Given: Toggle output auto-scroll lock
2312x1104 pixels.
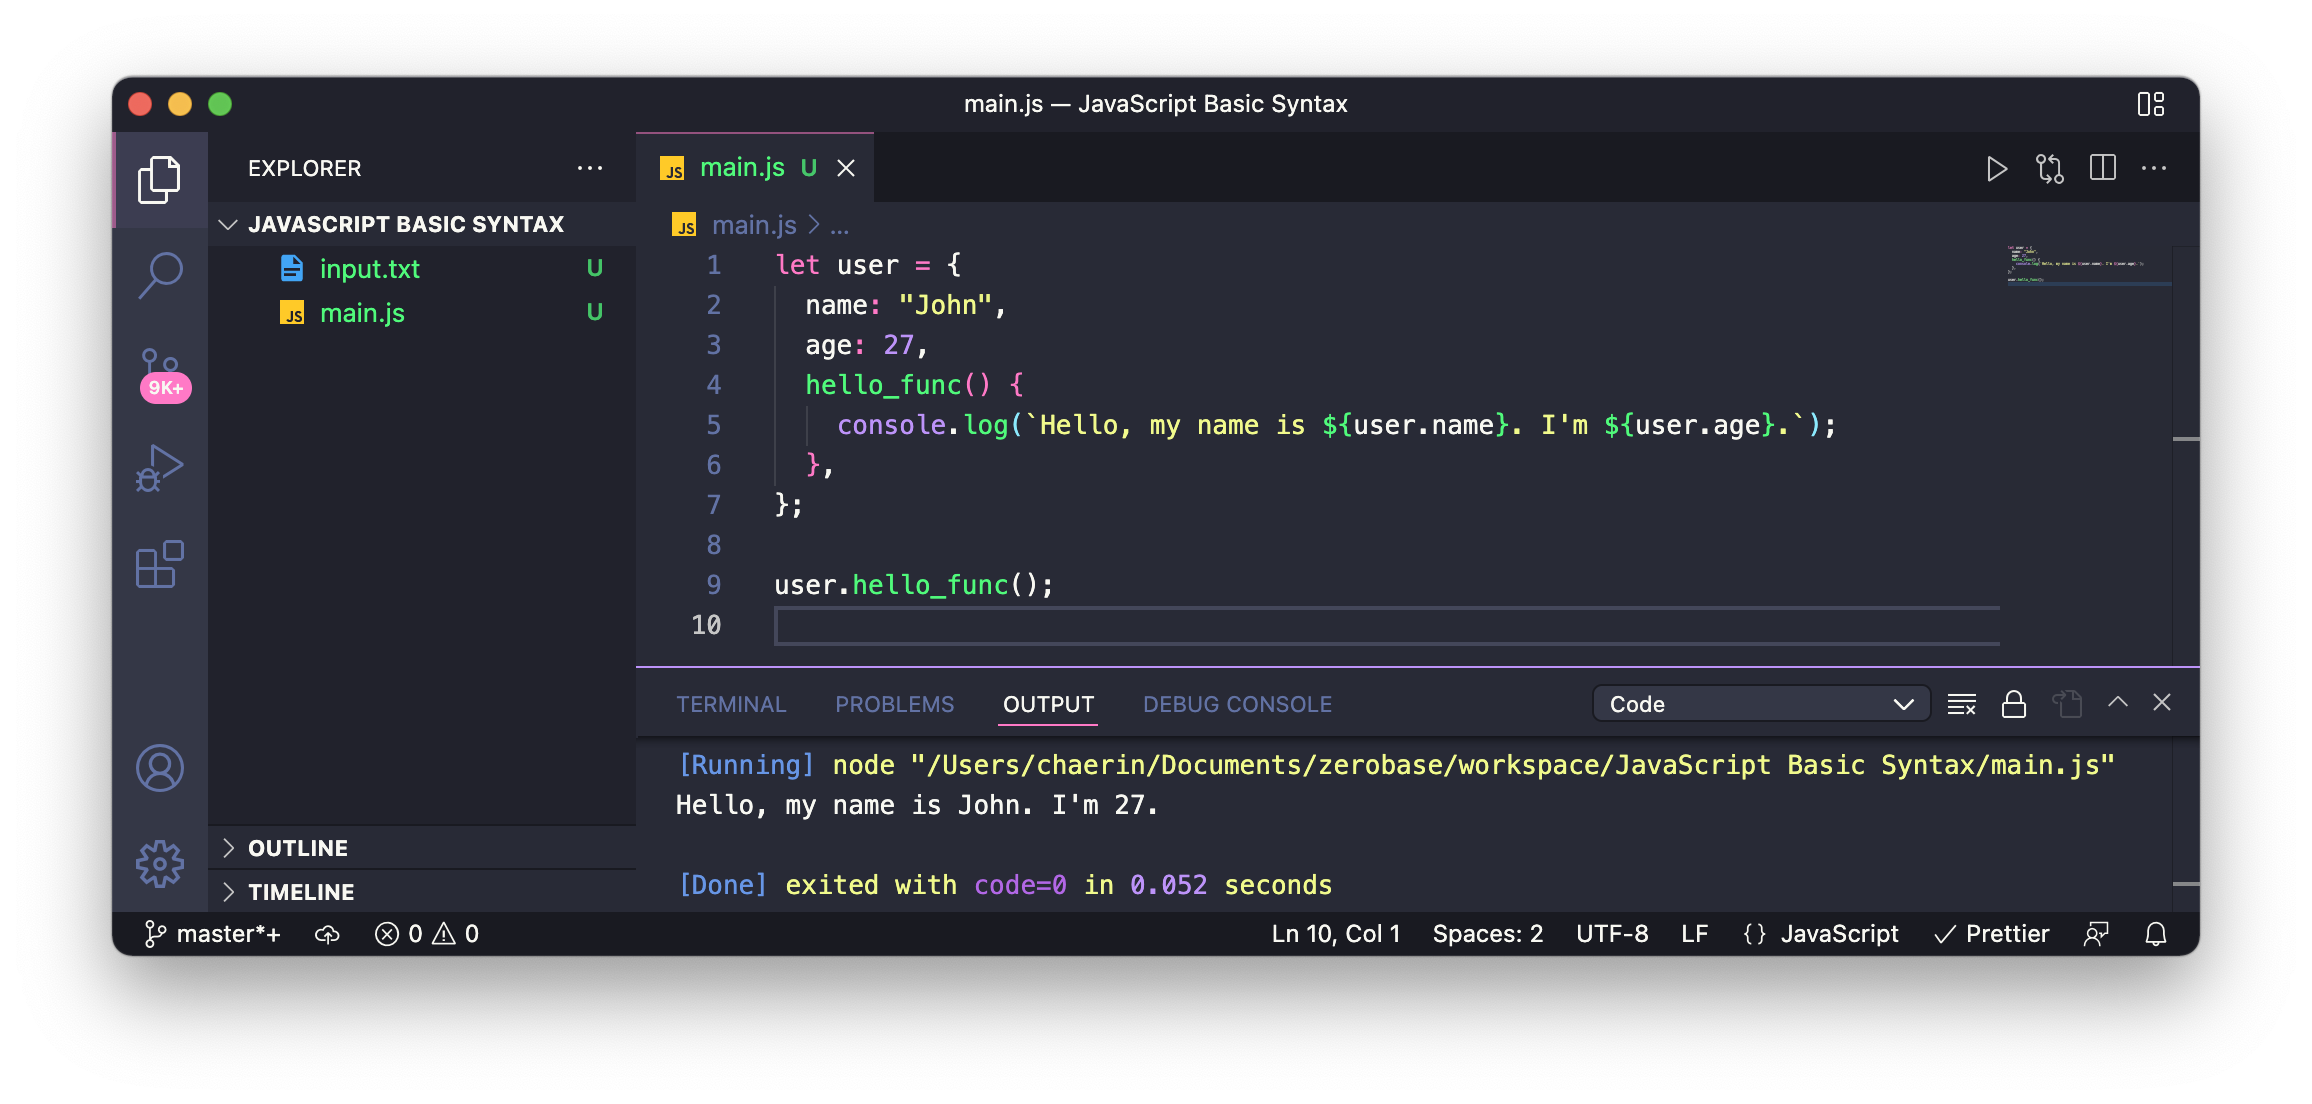Looking at the screenshot, I should (2014, 704).
